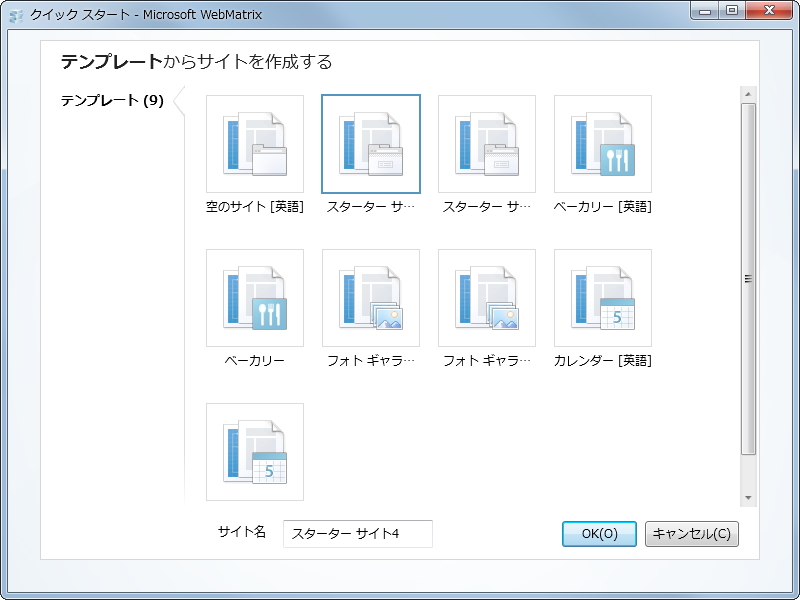The height and width of the screenshot is (600, 800).
Task: Choose the フォト ギャラ… template beside カレンダー [英語]
Action: [x=487, y=298]
